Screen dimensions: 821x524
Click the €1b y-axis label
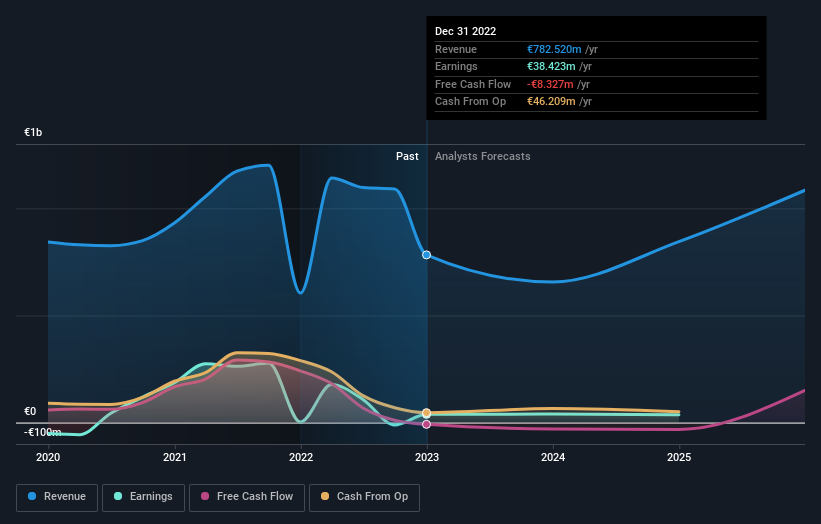pos(33,132)
